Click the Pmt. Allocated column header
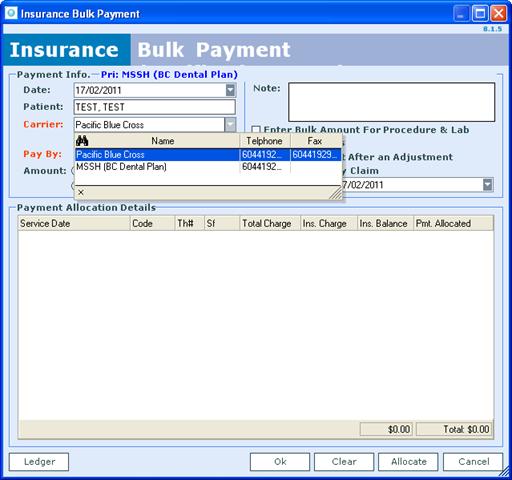Image resolution: width=512 pixels, height=480 pixels. (x=453, y=223)
